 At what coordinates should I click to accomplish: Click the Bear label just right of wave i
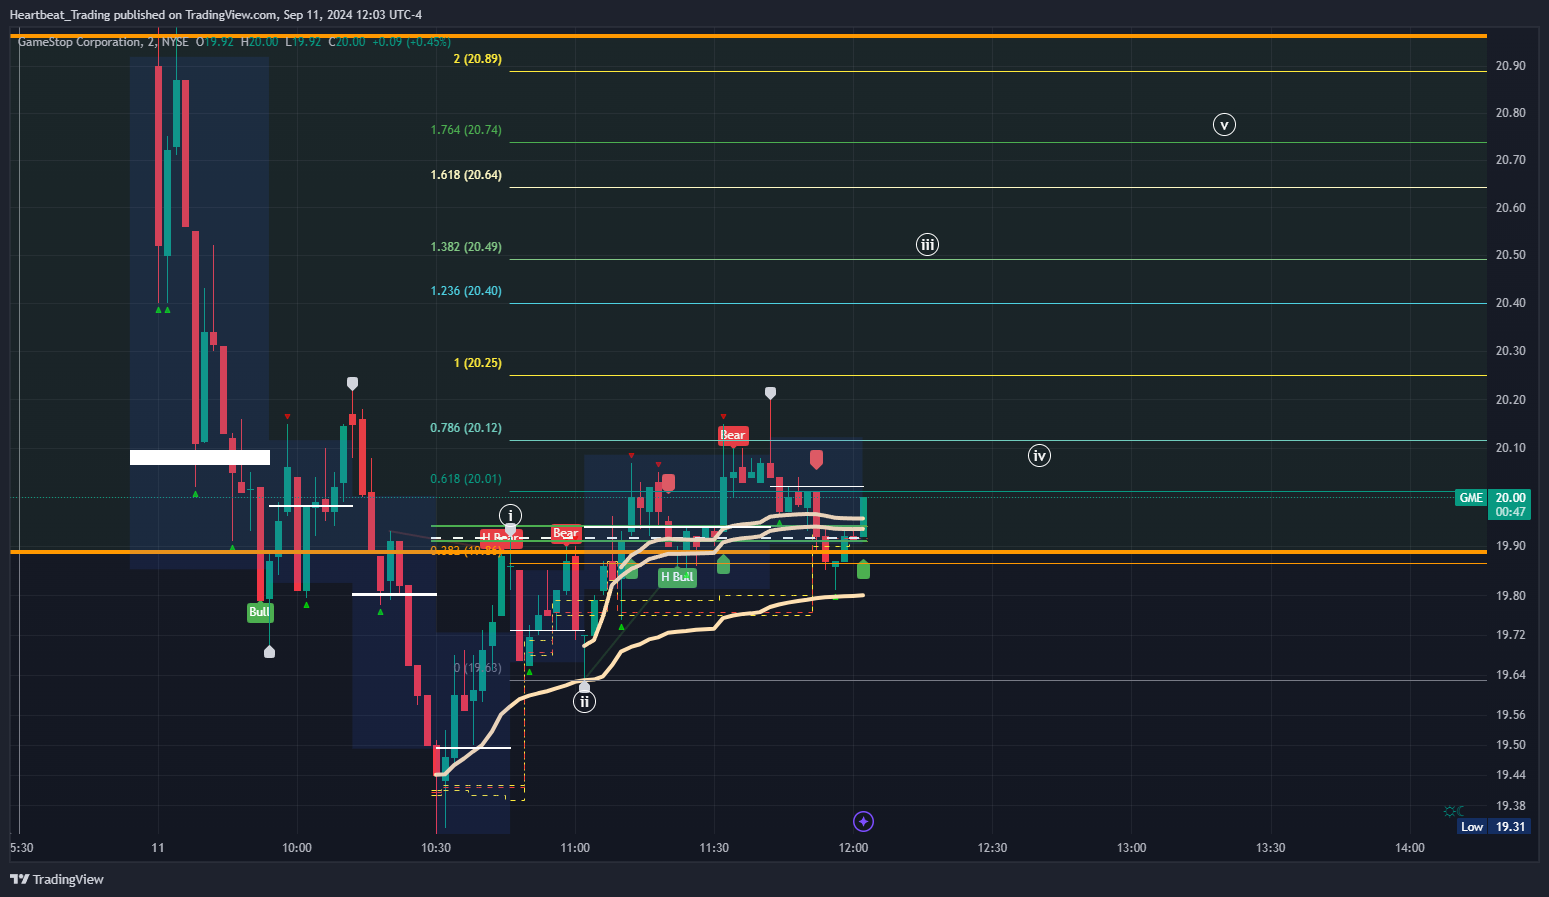565,534
